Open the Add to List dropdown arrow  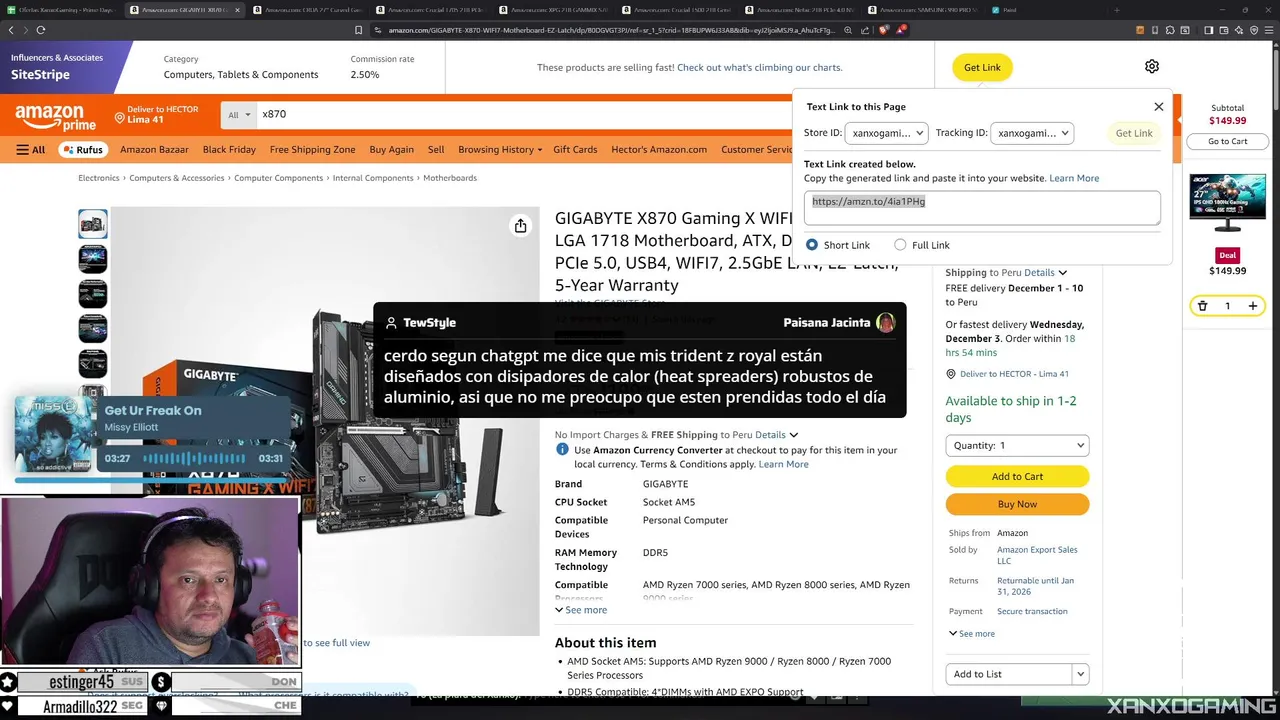(1080, 674)
